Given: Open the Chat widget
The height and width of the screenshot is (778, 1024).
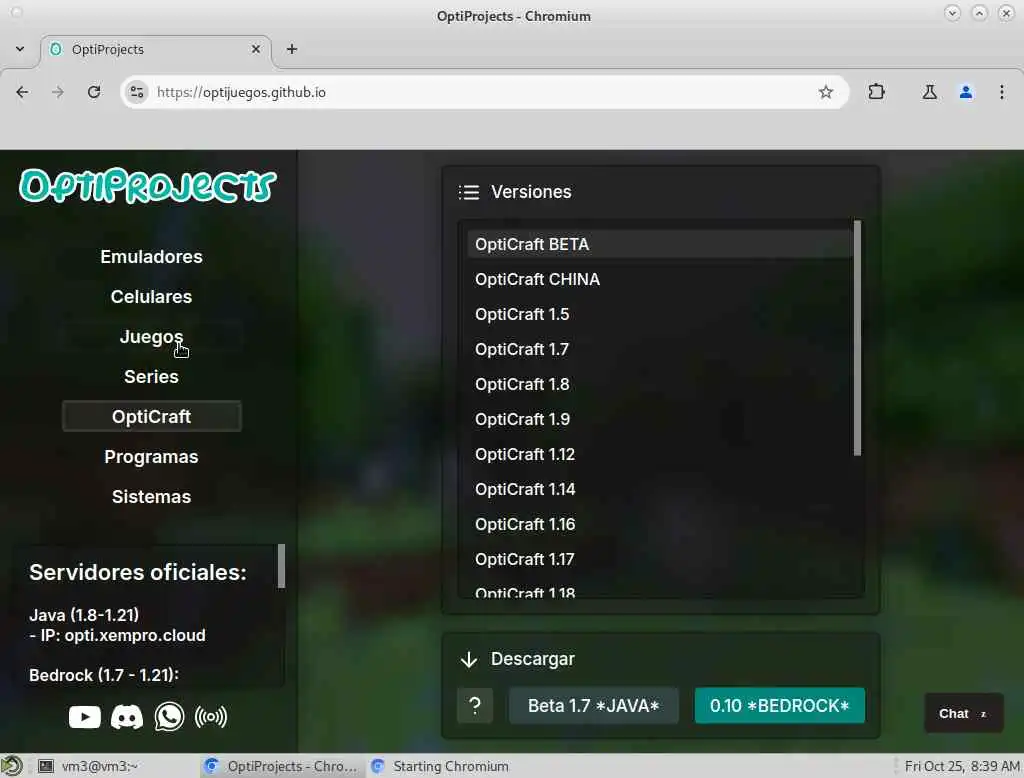Looking at the screenshot, I should [x=963, y=713].
